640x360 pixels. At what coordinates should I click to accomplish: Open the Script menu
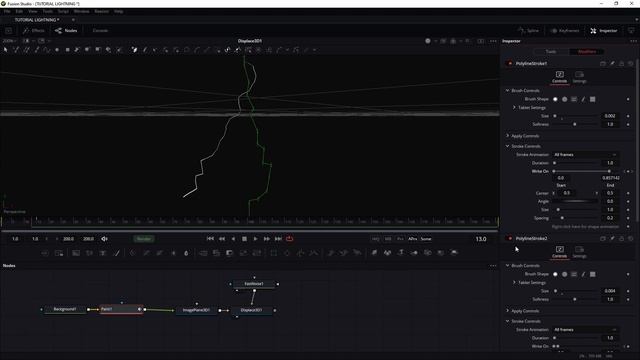point(63,11)
